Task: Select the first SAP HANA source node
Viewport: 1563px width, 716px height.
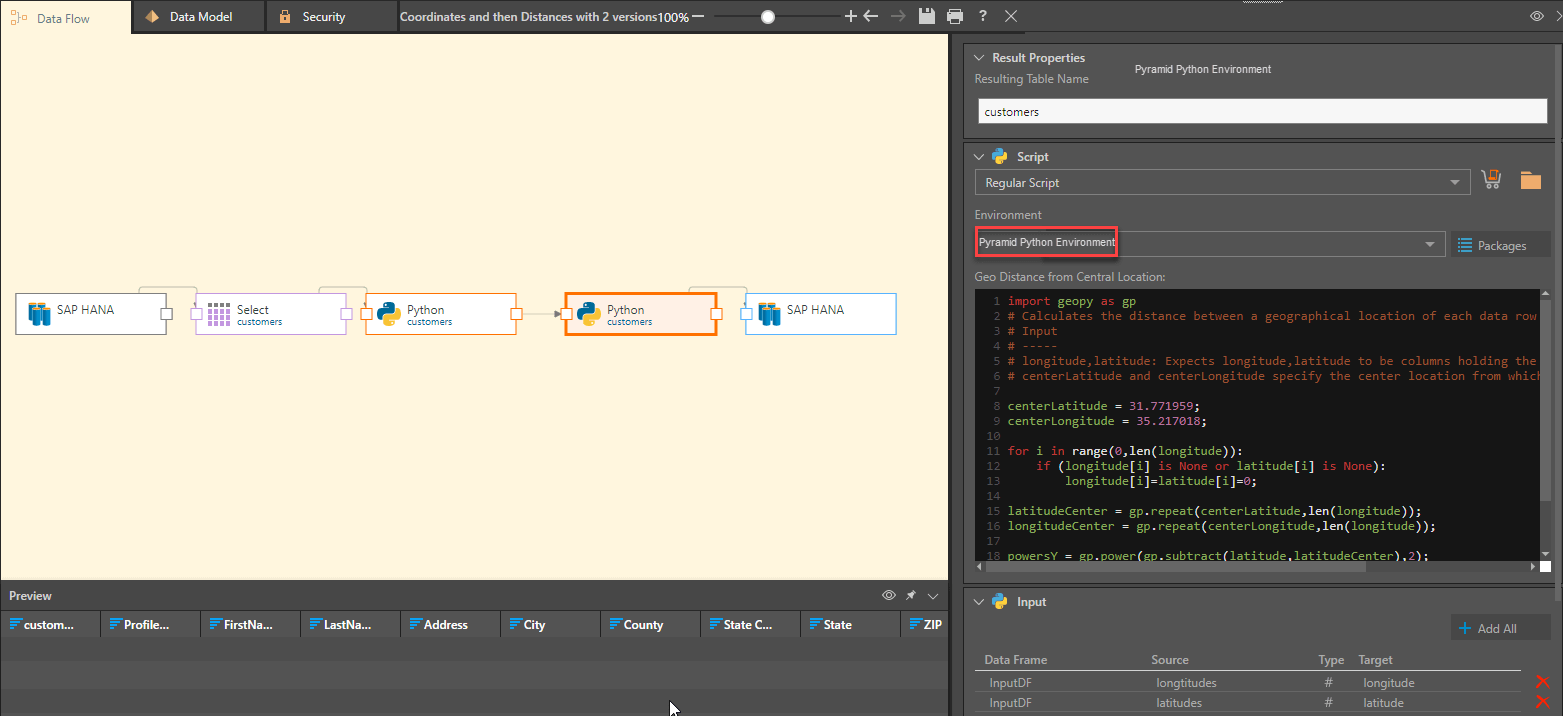Action: pos(91,314)
